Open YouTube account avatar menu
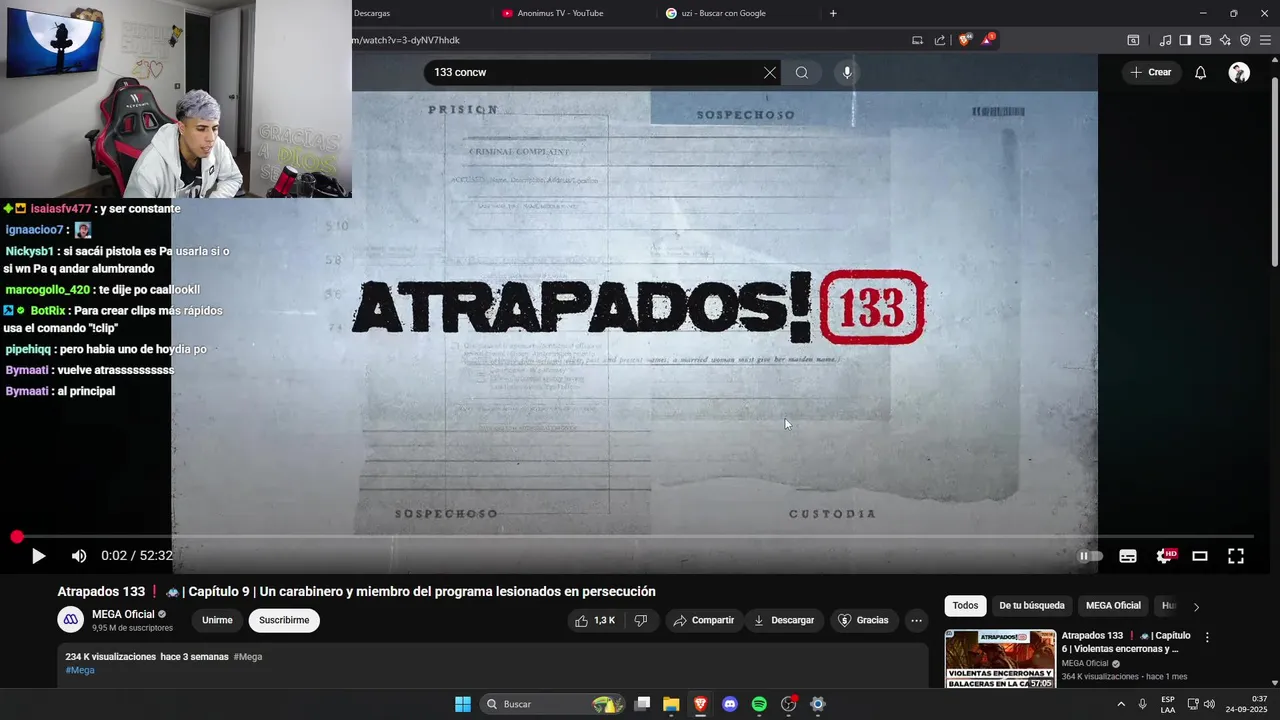The image size is (1280, 720). 1239,72
